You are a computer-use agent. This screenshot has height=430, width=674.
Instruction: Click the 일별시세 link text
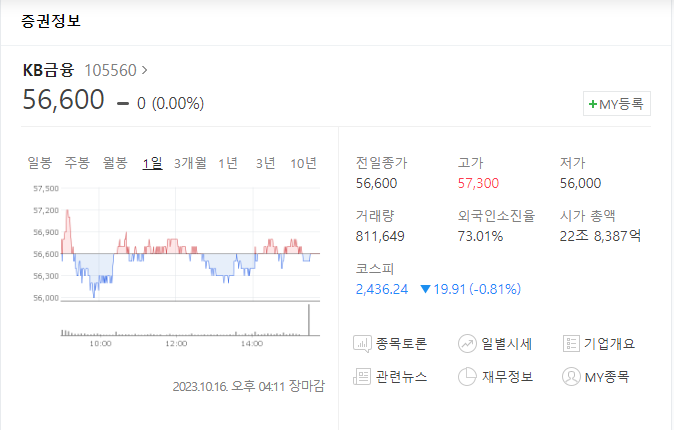point(507,344)
